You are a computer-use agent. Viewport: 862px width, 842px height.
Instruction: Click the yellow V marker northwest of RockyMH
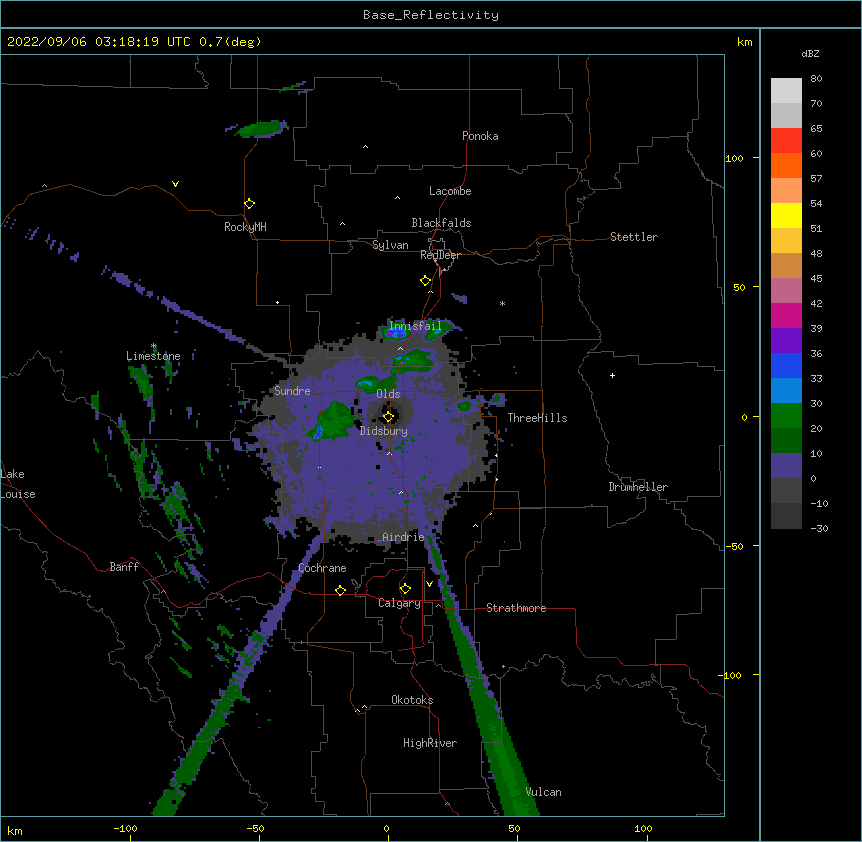[175, 184]
